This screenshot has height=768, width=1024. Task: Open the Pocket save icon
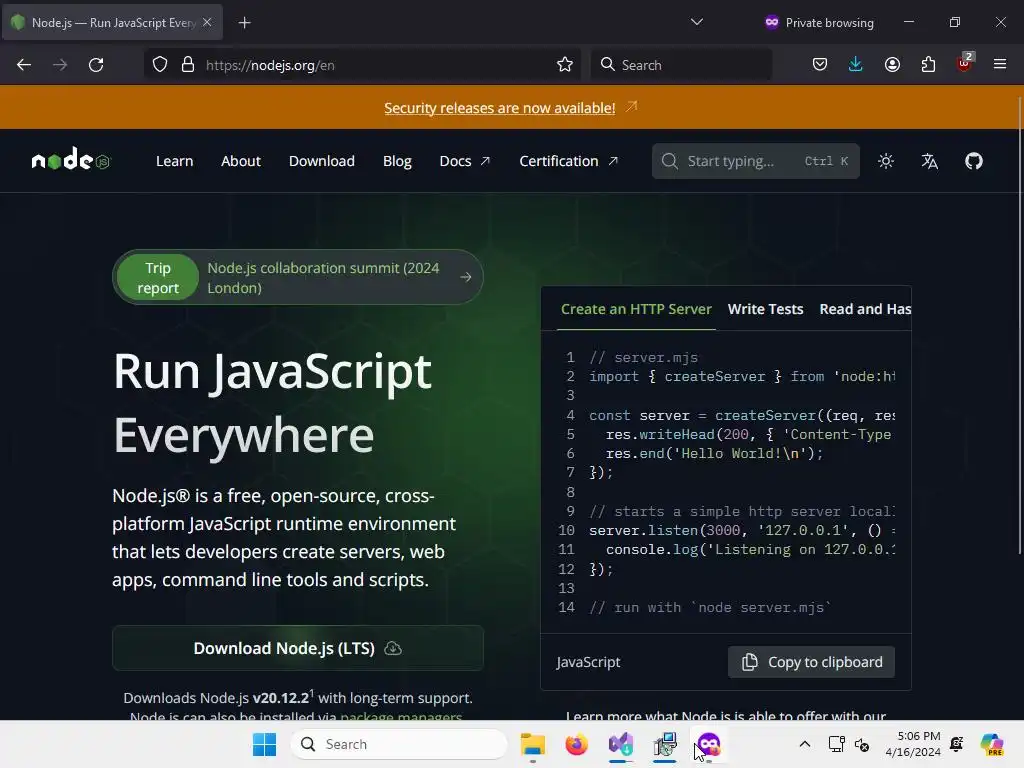coord(820,65)
